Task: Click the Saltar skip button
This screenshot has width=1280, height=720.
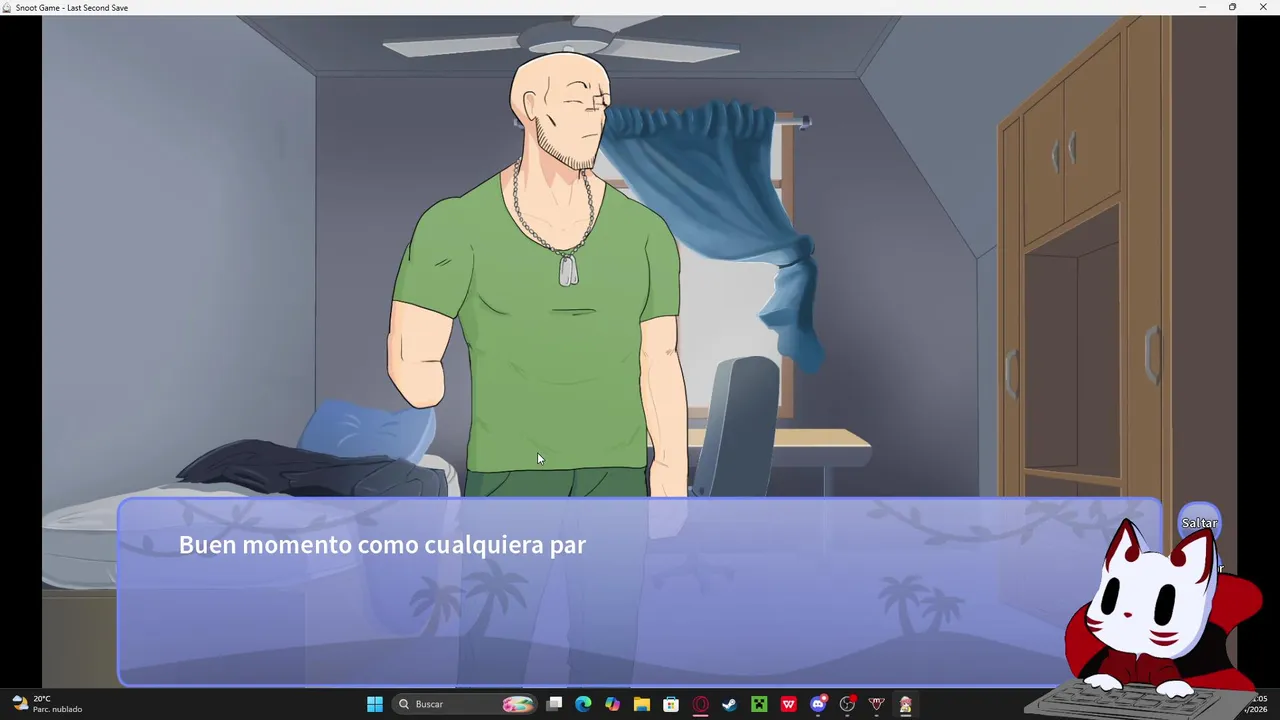Action: 1199,523
